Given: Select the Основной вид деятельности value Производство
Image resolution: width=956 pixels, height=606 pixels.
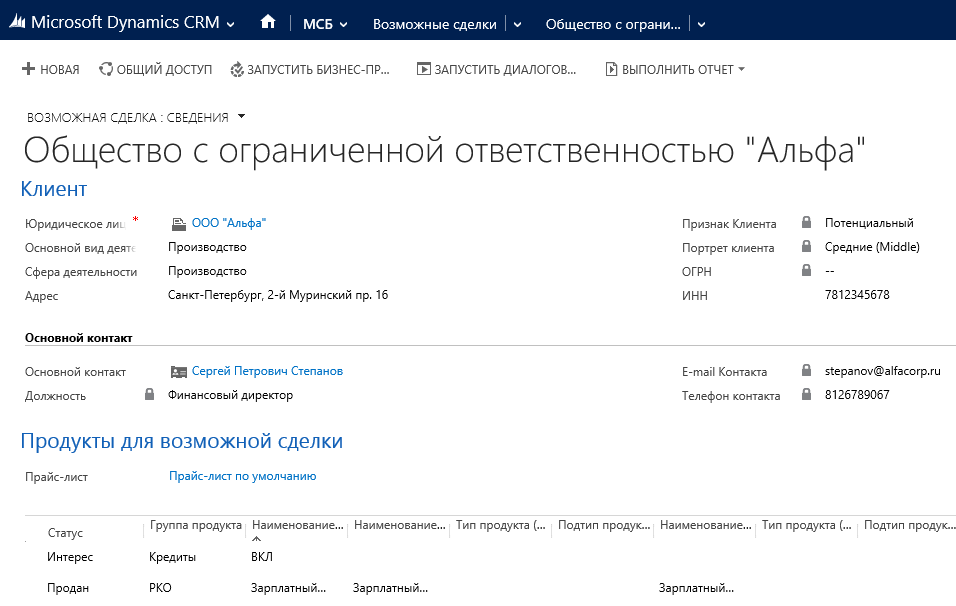Looking at the screenshot, I should pos(207,247).
